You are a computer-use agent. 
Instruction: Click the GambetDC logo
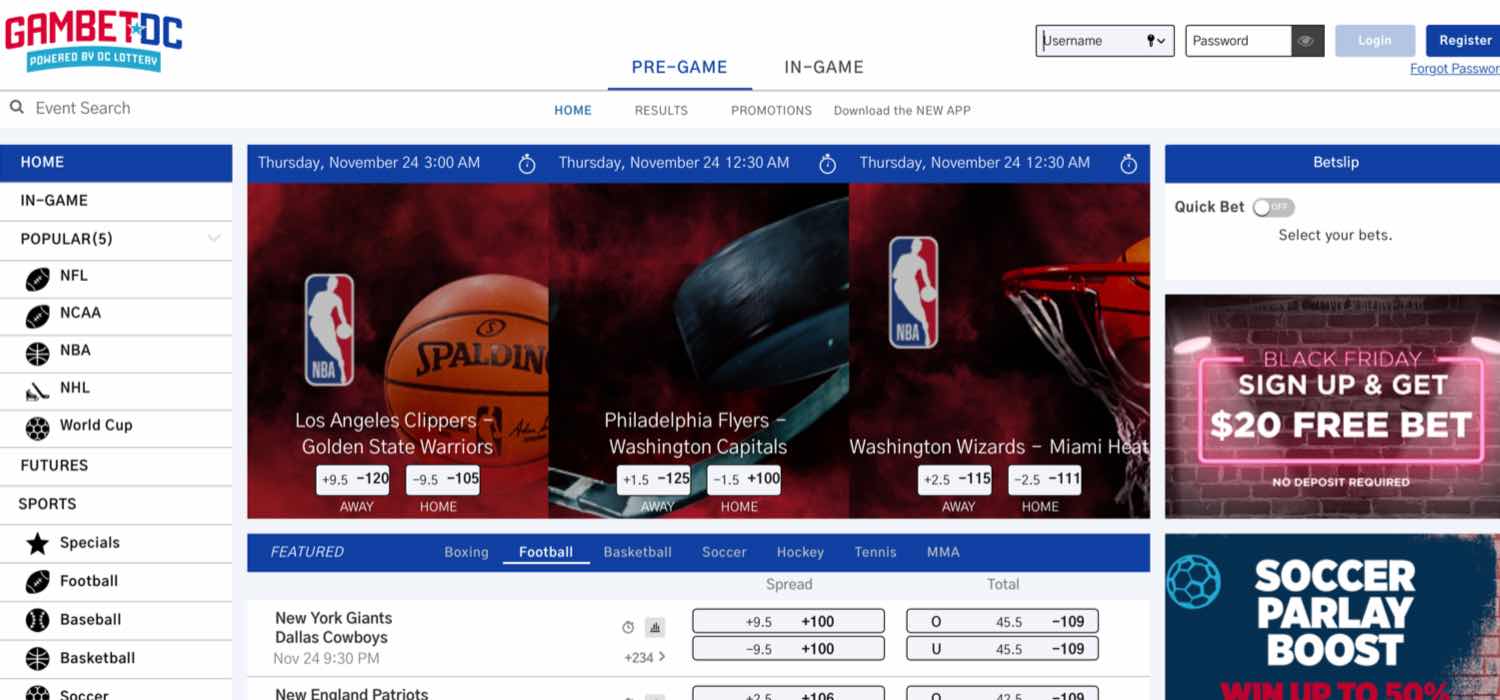click(x=94, y=40)
